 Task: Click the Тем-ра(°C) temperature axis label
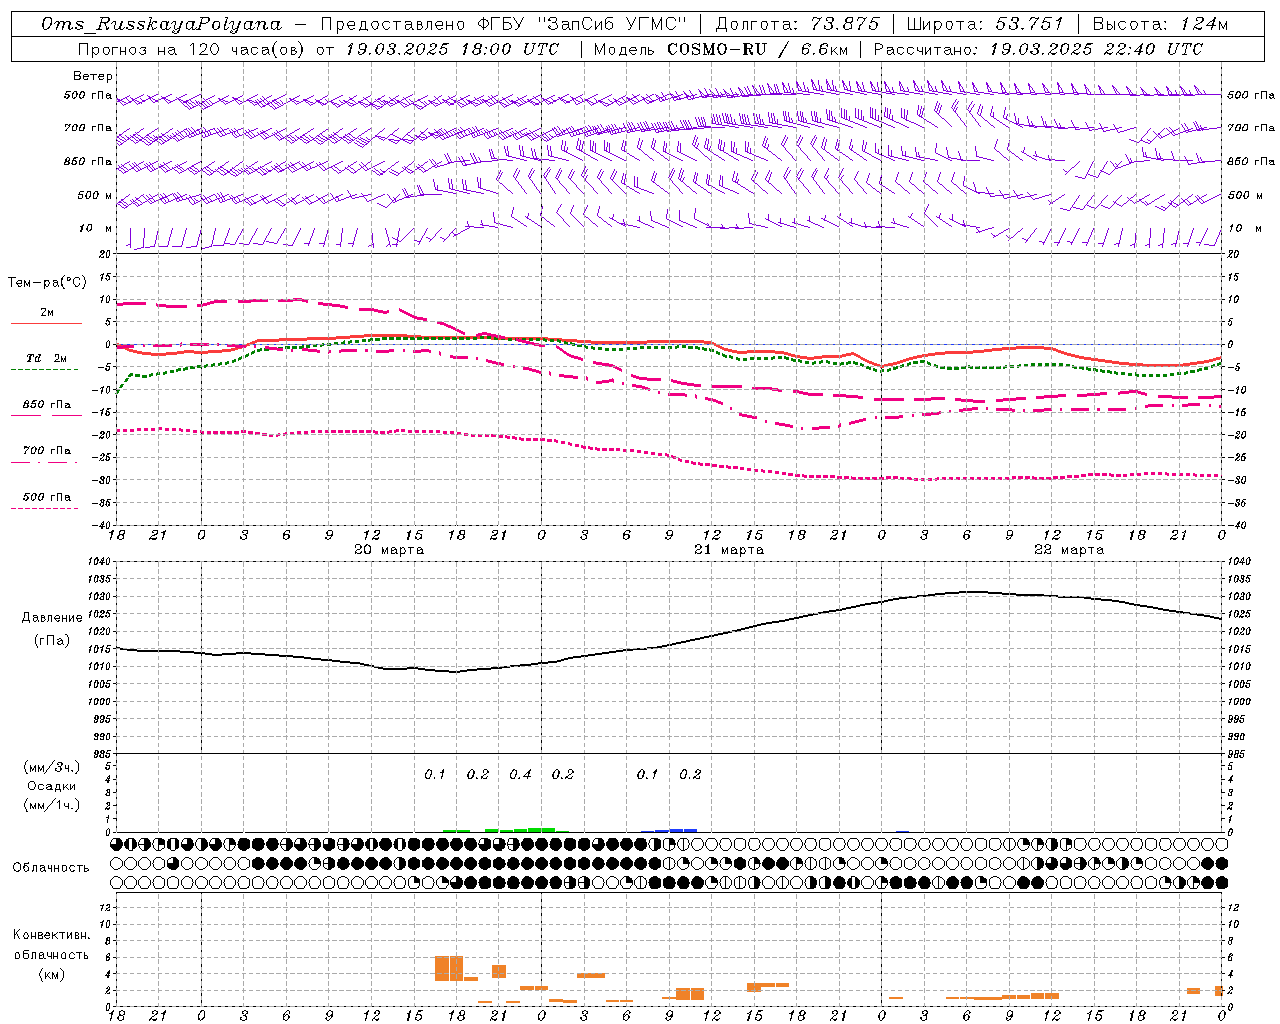coord(47,283)
